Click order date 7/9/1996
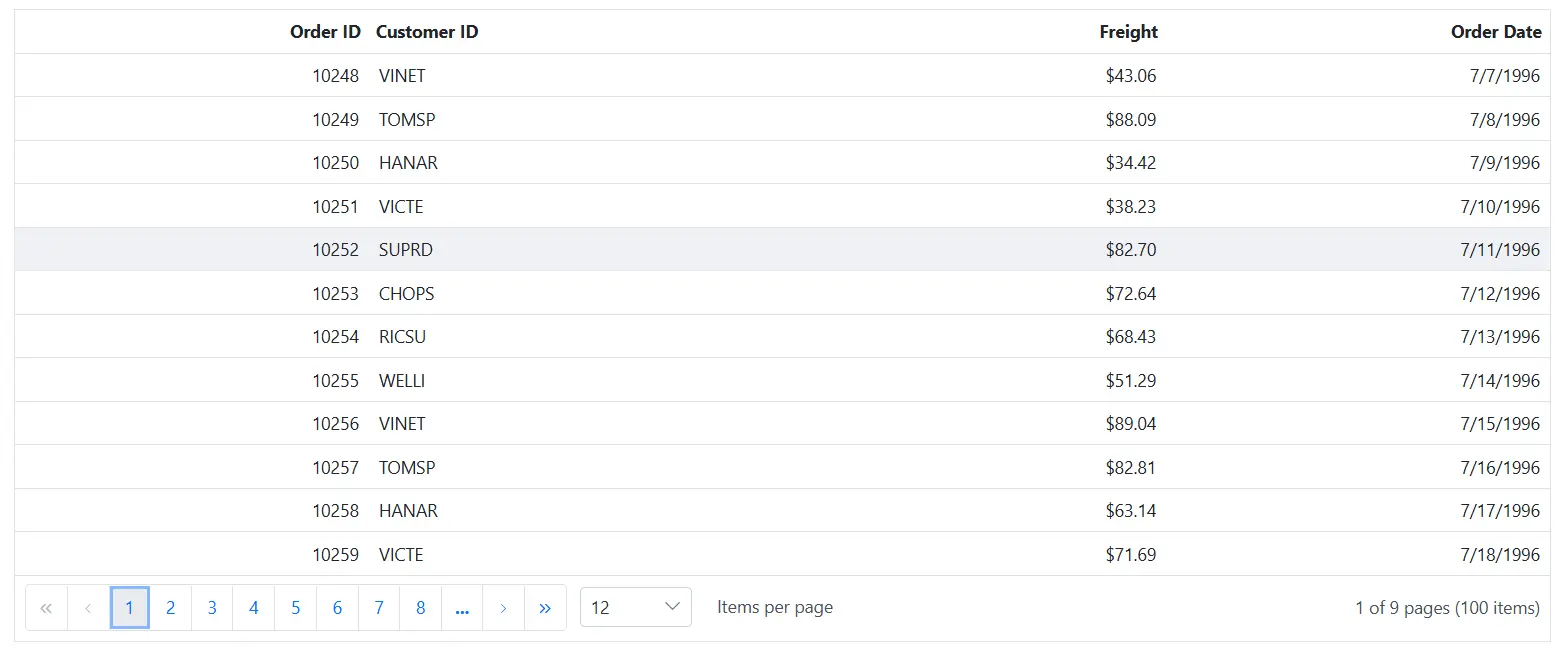 coord(1505,163)
